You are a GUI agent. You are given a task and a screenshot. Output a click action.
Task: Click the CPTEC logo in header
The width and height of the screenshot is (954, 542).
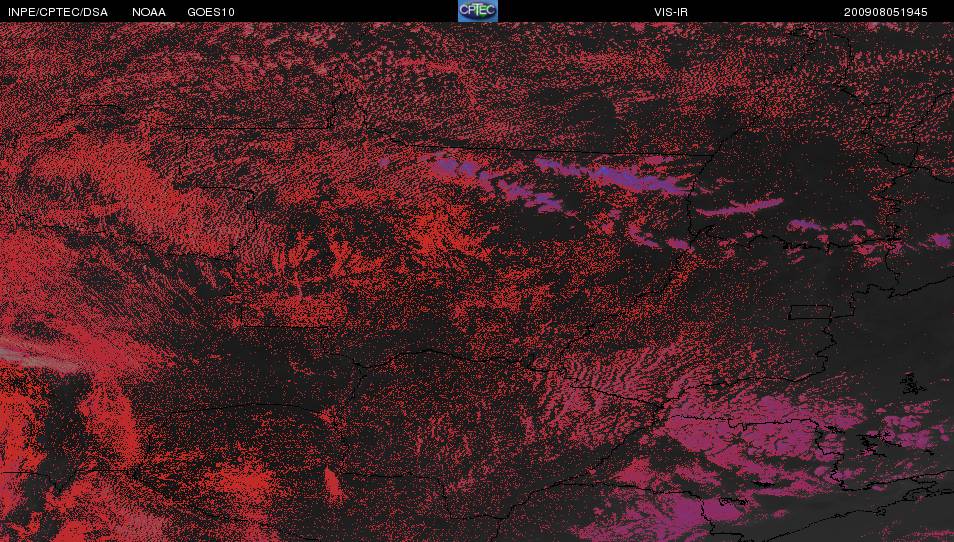point(478,11)
